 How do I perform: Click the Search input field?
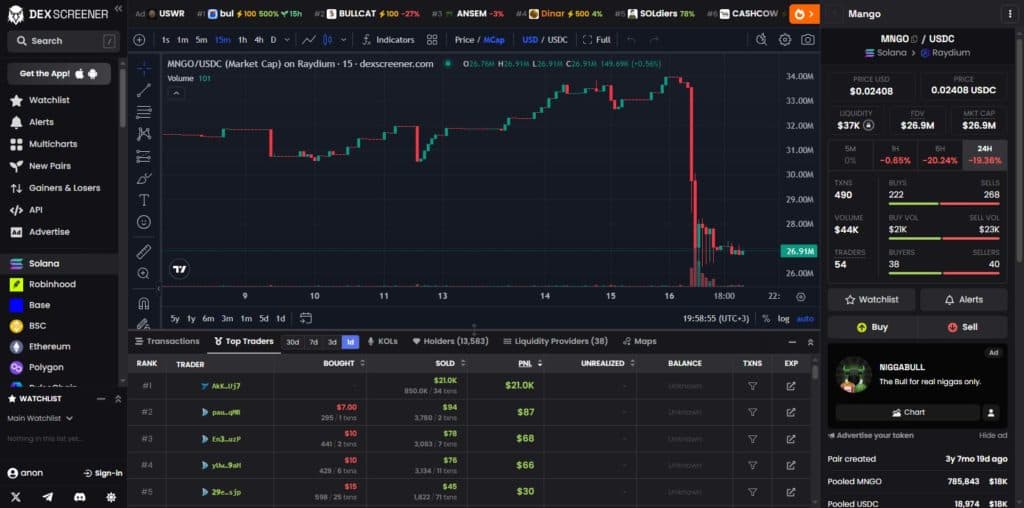pyautogui.click(x=63, y=41)
